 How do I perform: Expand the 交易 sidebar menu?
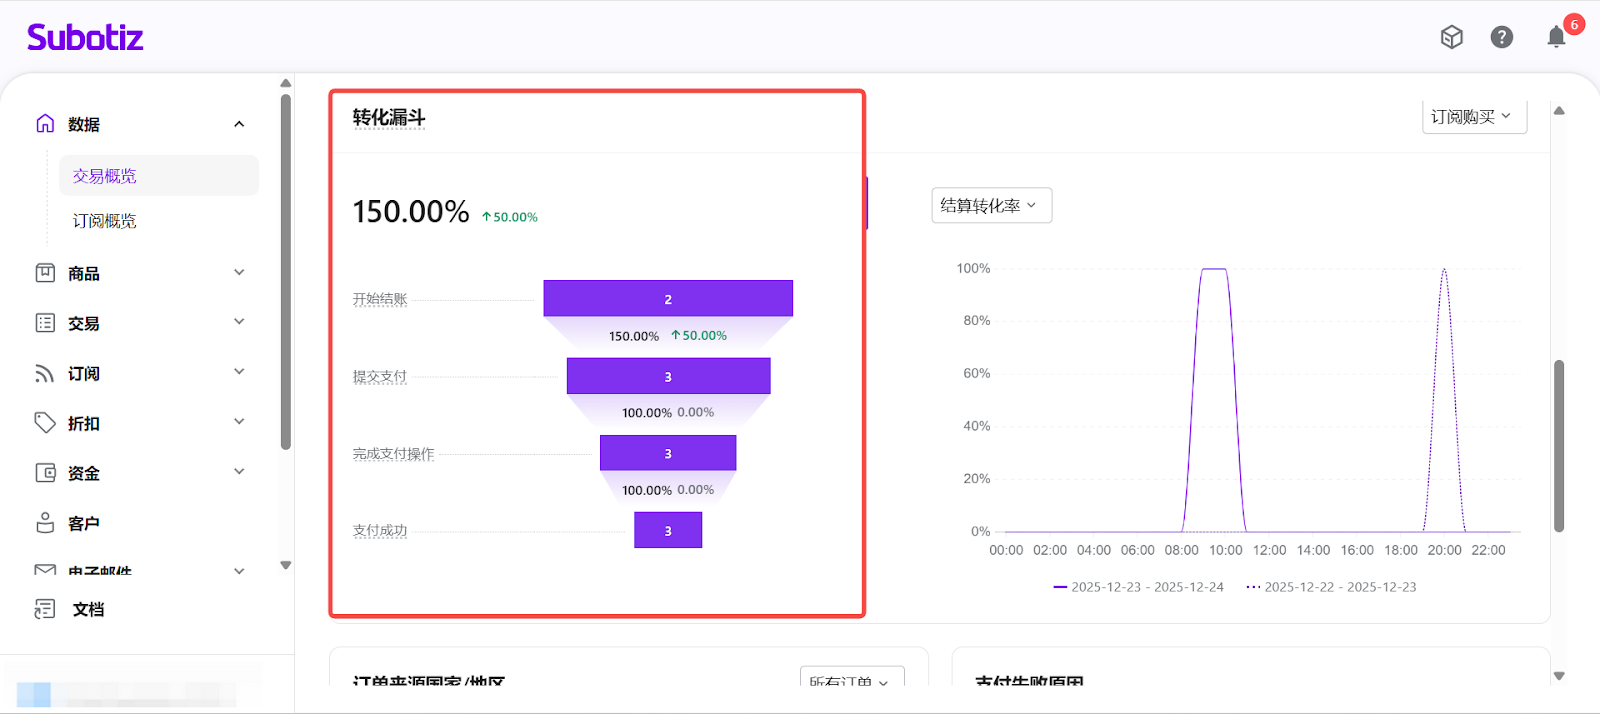(x=239, y=322)
